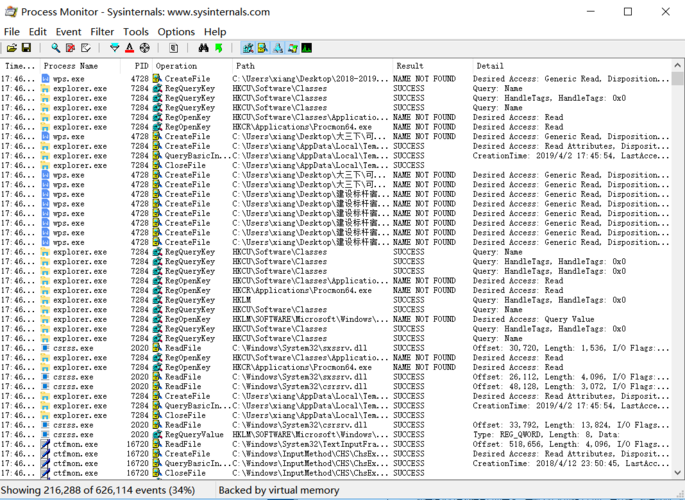
Task: Open the File menu
Action: [12, 32]
